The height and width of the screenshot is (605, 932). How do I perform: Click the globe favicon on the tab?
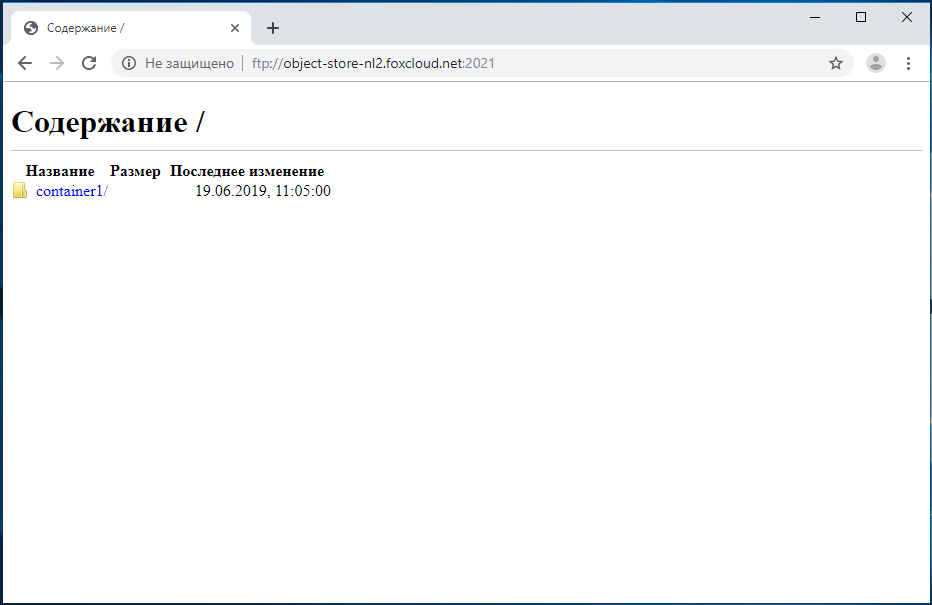[31, 28]
